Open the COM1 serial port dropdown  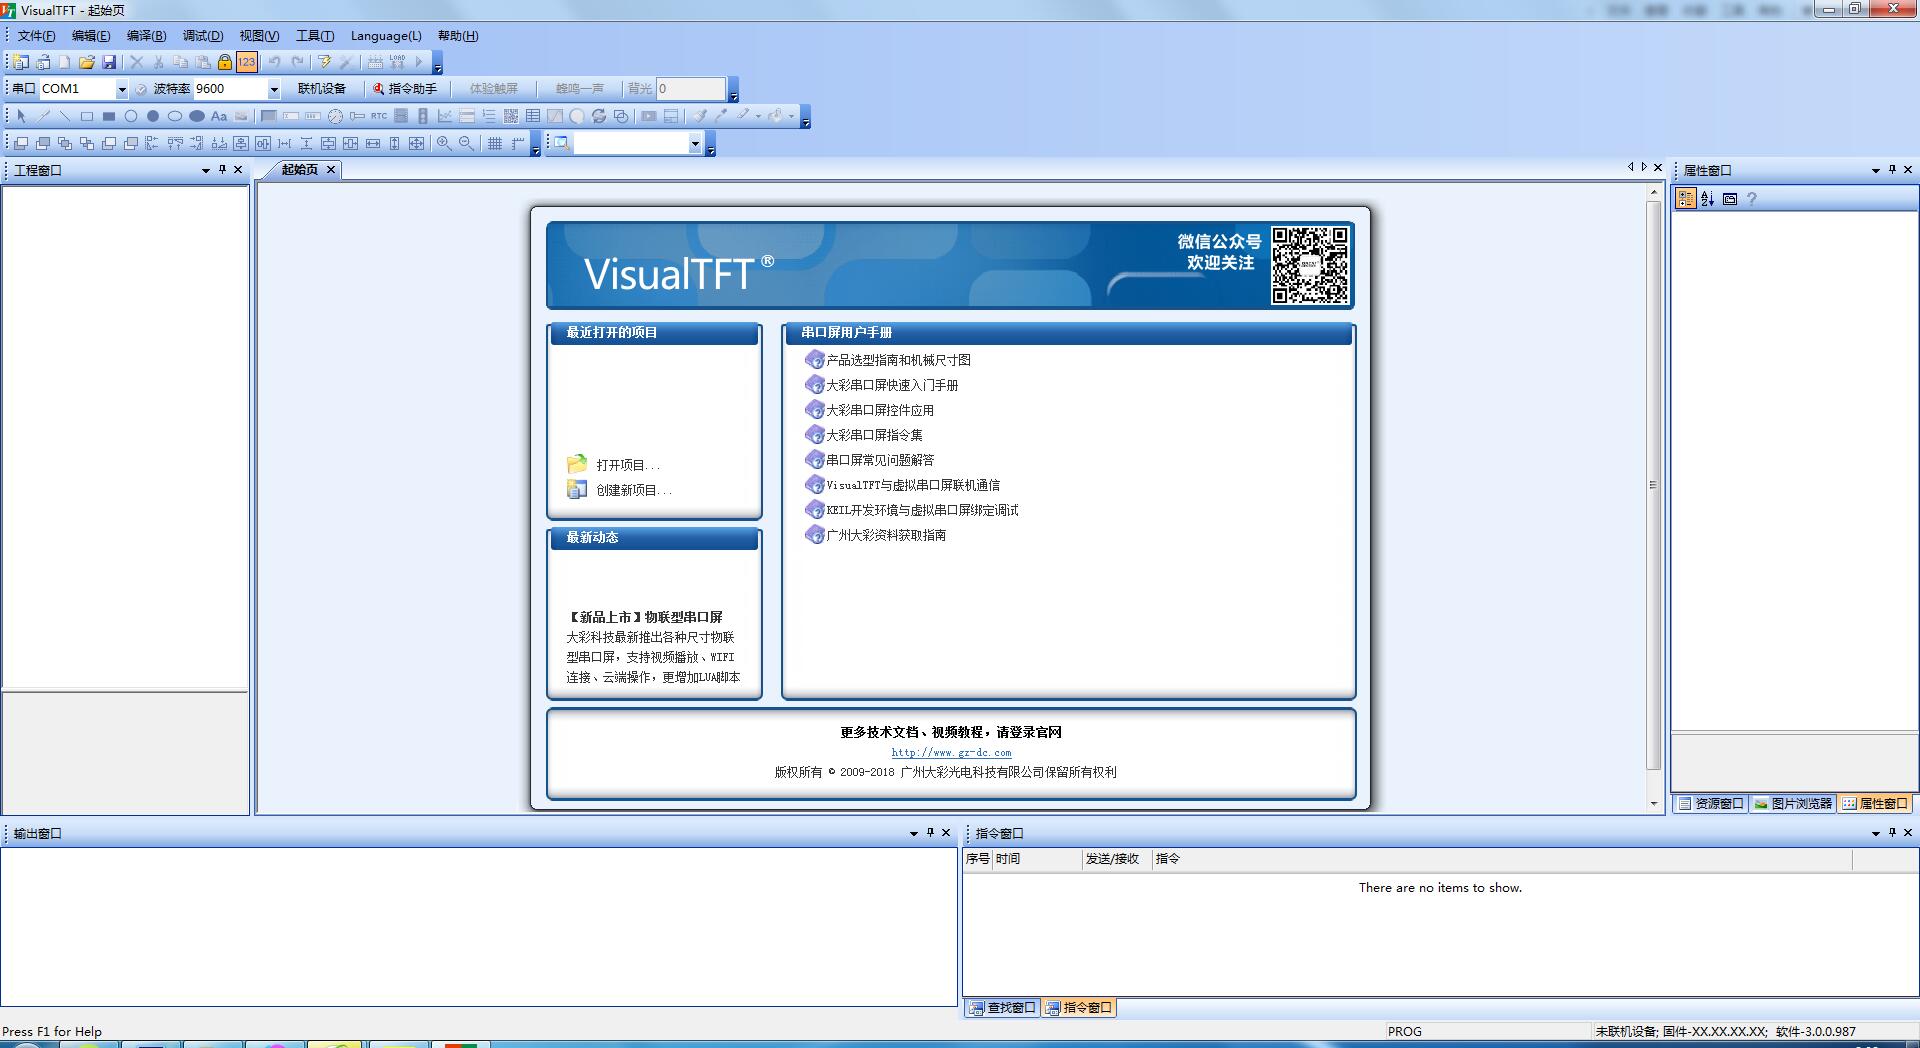[122, 89]
